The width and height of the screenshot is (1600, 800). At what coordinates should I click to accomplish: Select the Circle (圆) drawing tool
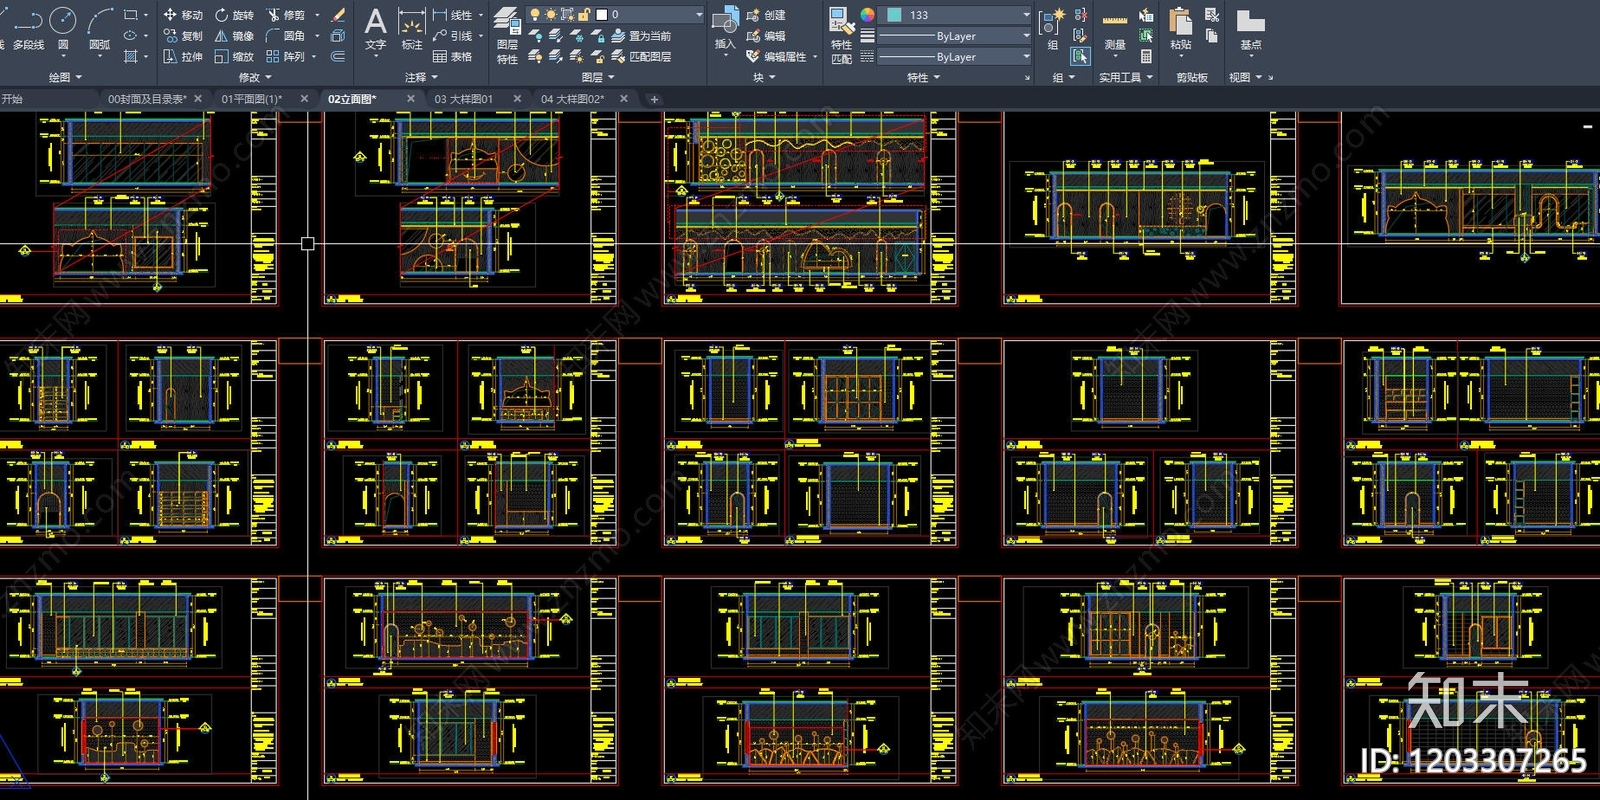click(x=63, y=30)
